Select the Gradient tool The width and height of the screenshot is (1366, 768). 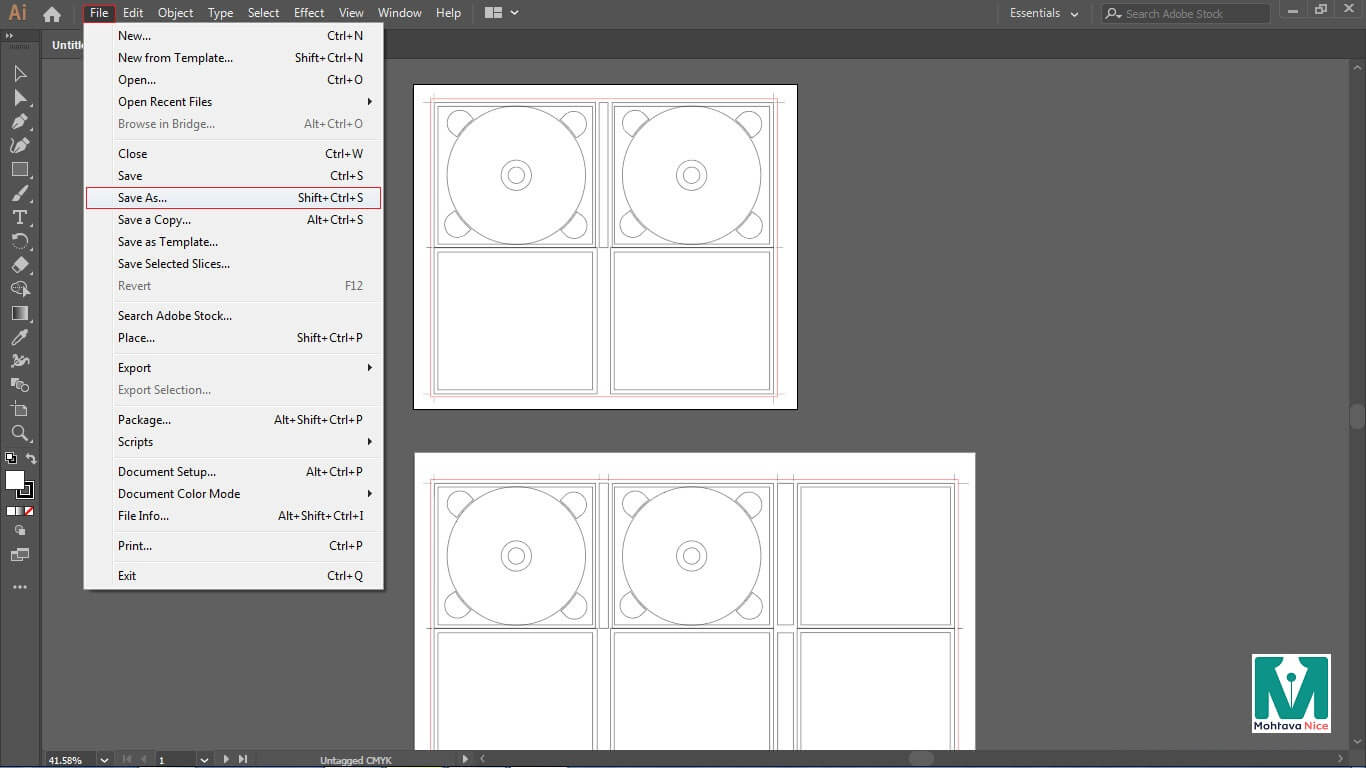(19, 313)
